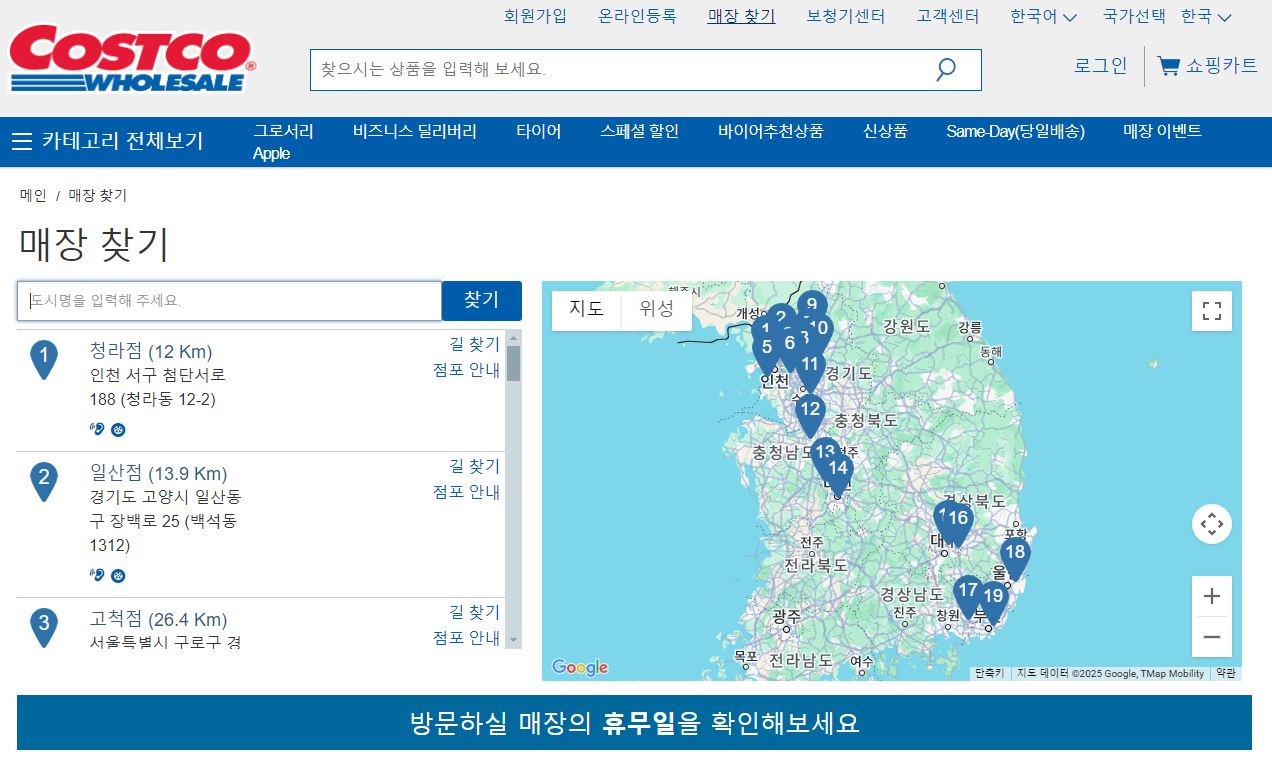
Task: Open the 바이어추천상품 menu
Action: coord(771,131)
